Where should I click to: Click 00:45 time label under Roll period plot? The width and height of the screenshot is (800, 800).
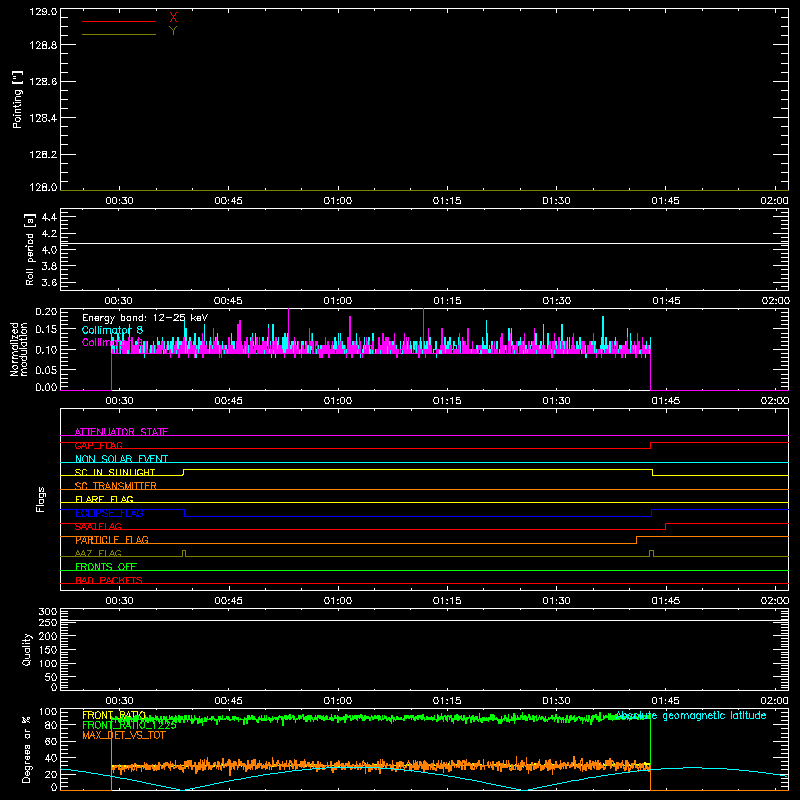pyautogui.click(x=228, y=301)
